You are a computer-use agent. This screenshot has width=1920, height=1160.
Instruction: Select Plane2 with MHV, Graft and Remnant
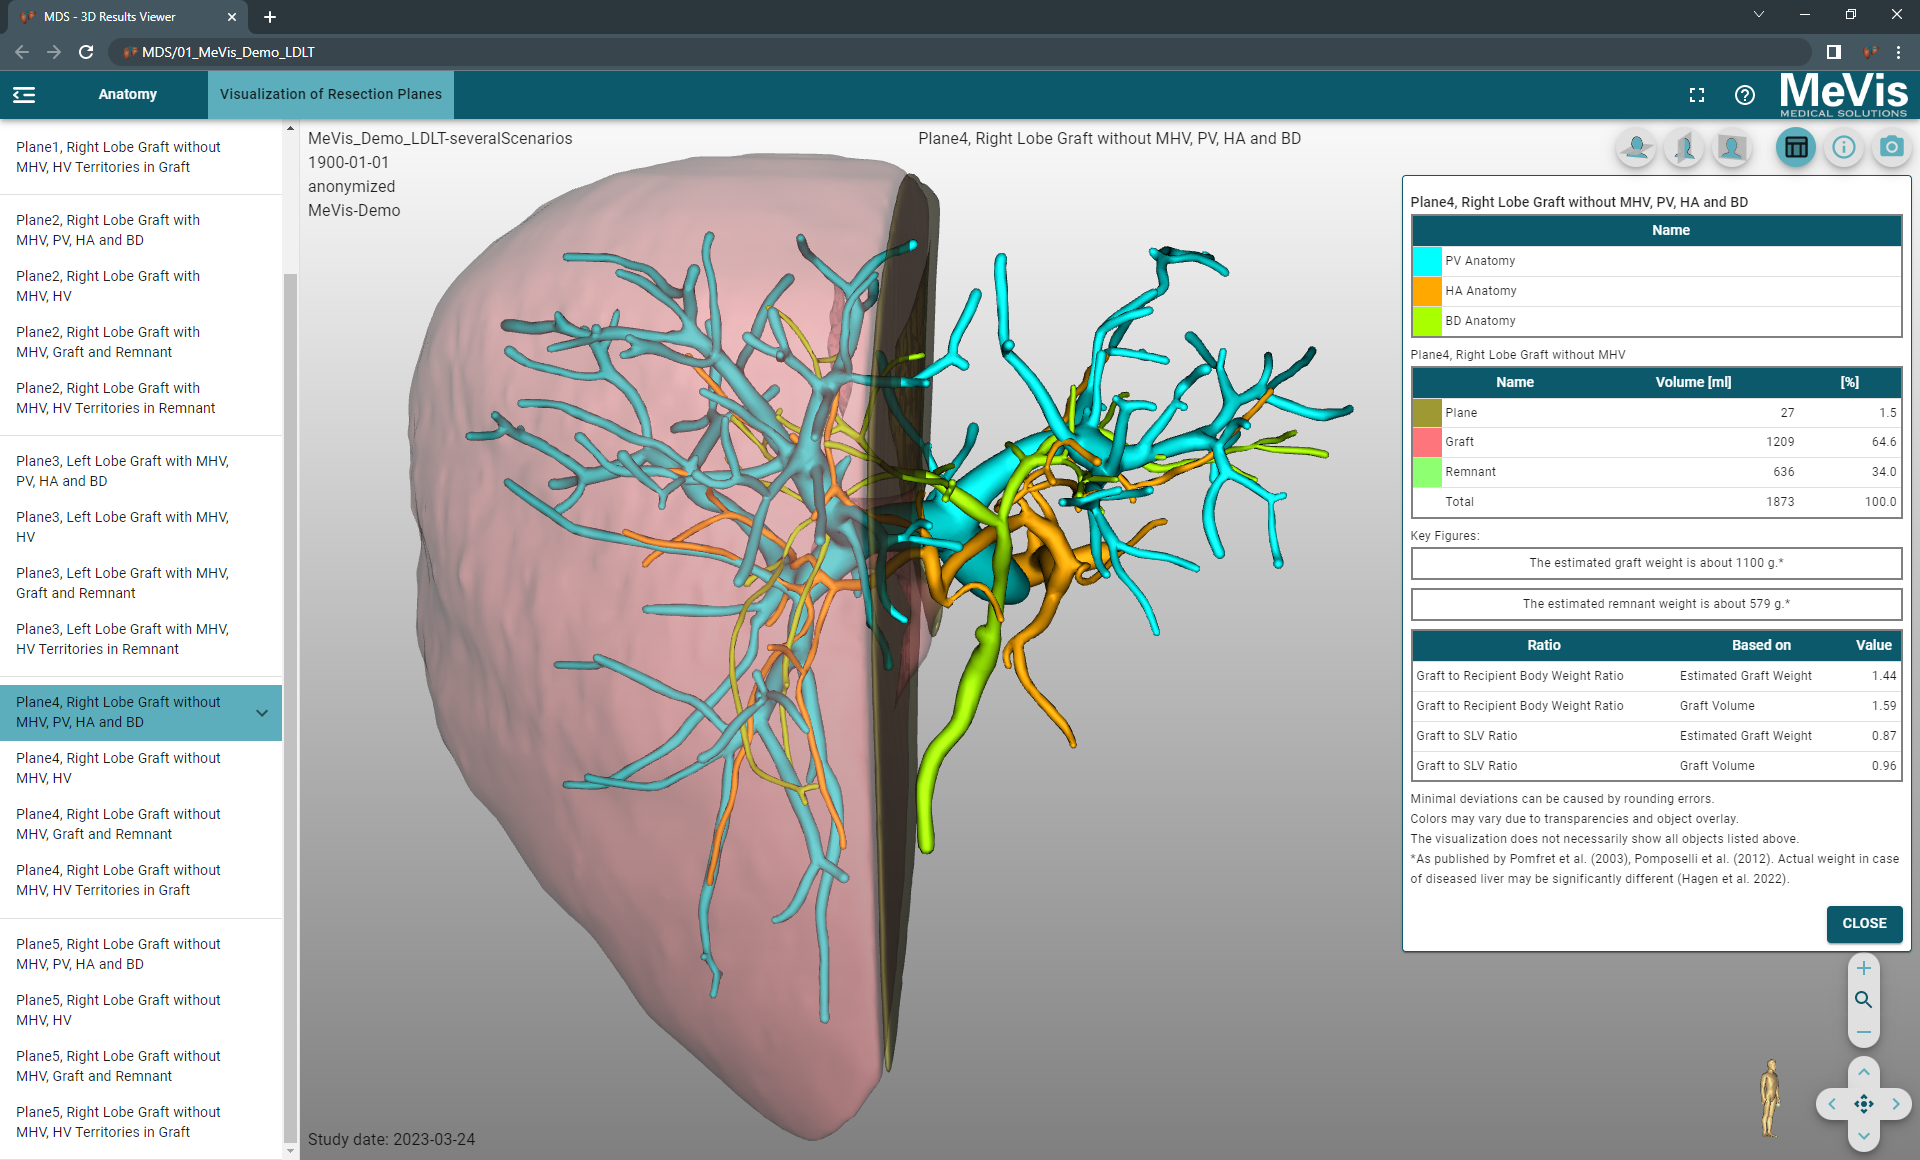tap(141, 342)
